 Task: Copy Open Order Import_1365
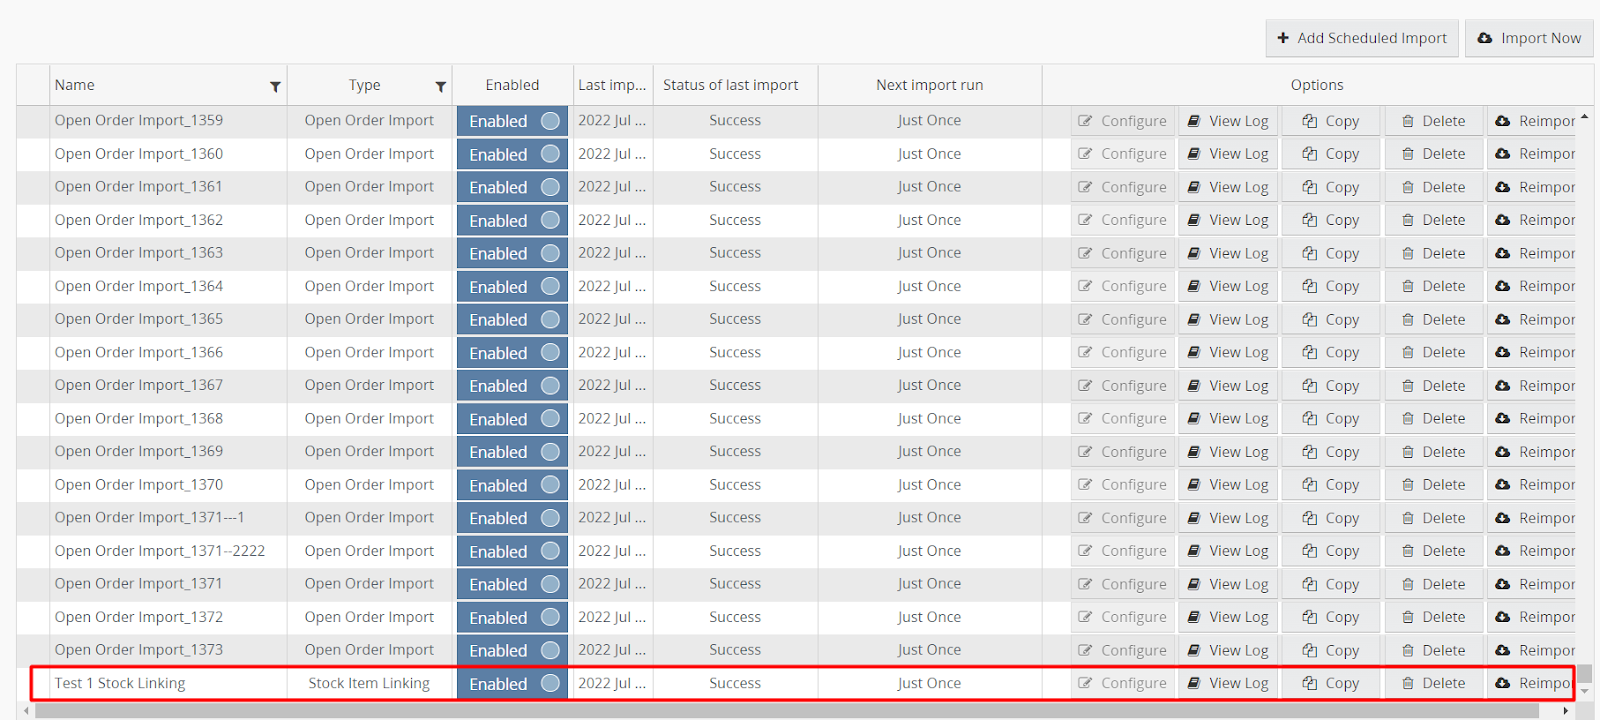click(x=1331, y=320)
